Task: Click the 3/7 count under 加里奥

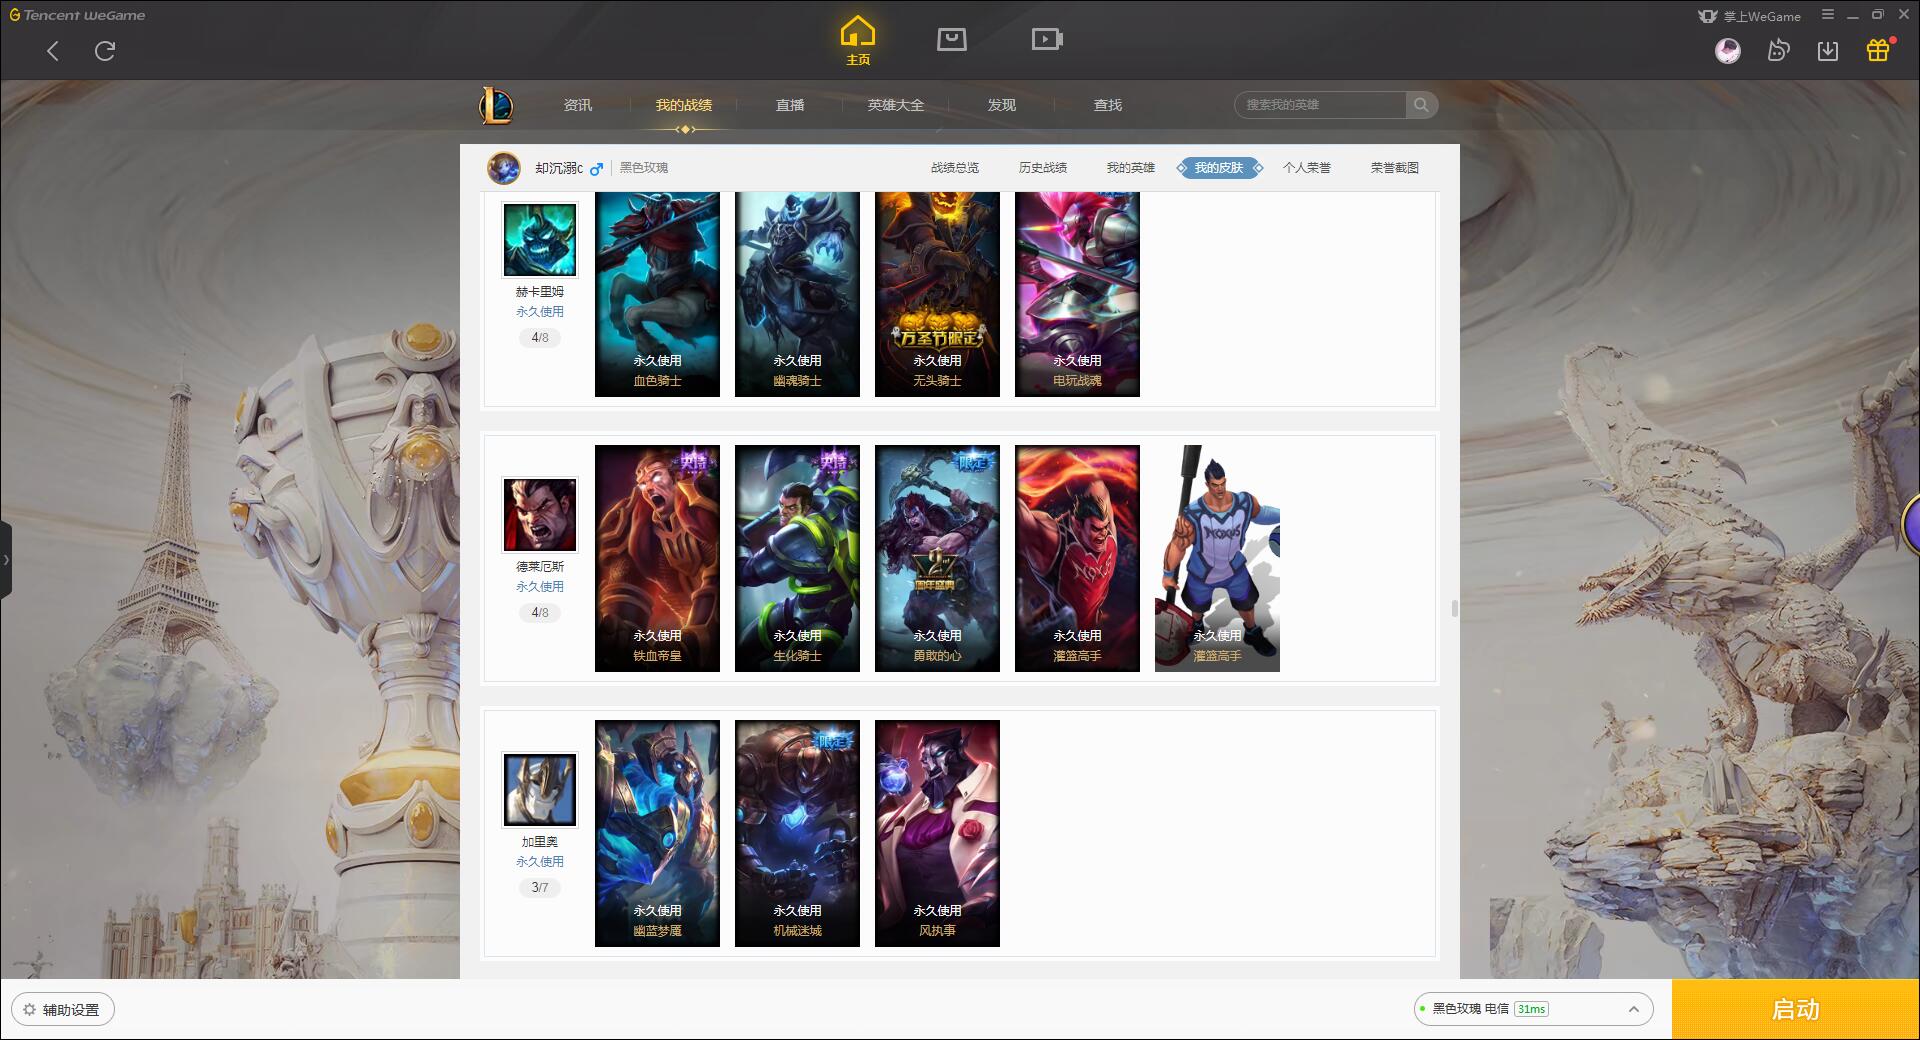Action: click(540, 888)
